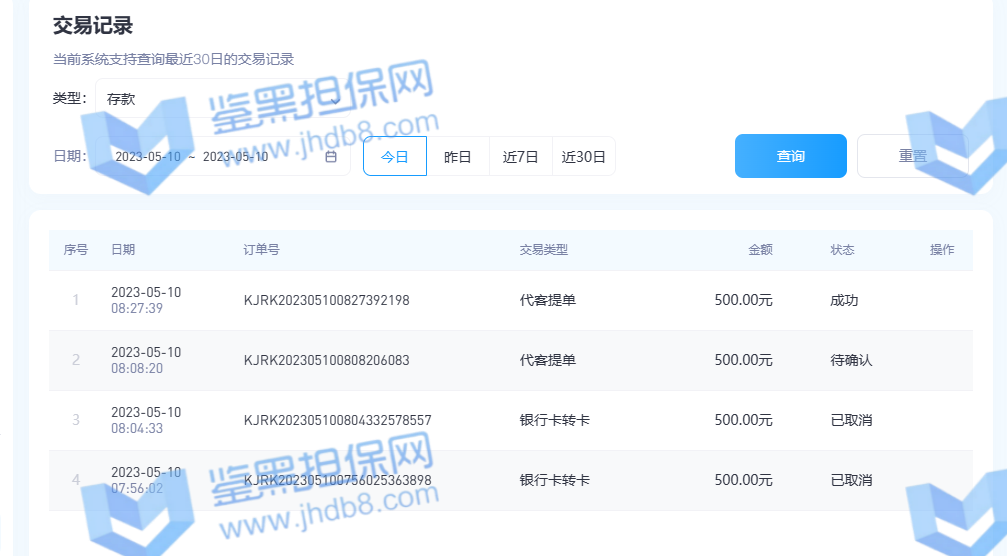Select the 今日 date filter
Screen dimensions: 1007x556
[x=395, y=157]
